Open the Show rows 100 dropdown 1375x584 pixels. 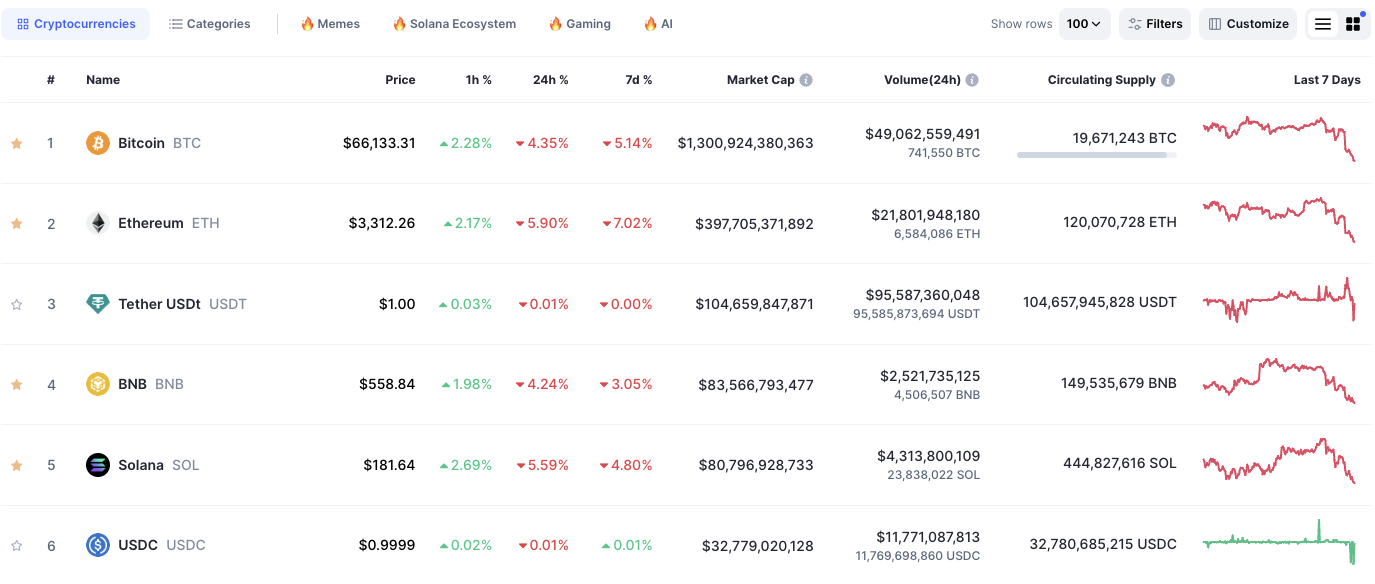click(1084, 24)
